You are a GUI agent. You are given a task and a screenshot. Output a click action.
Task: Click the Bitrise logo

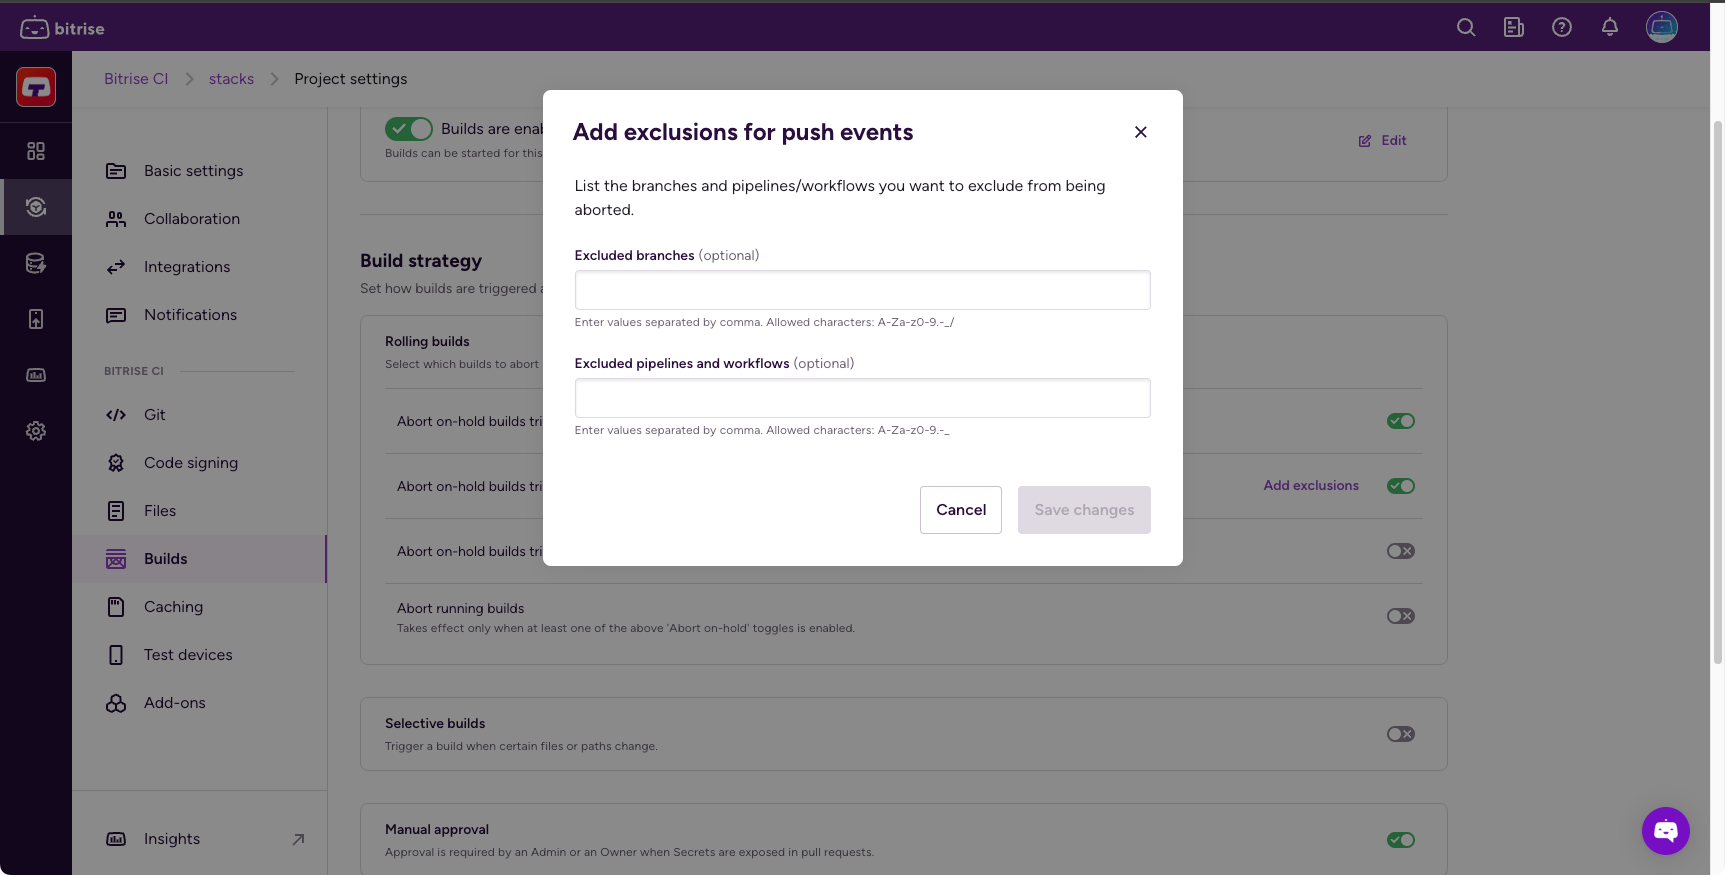pyautogui.click(x=63, y=28)
